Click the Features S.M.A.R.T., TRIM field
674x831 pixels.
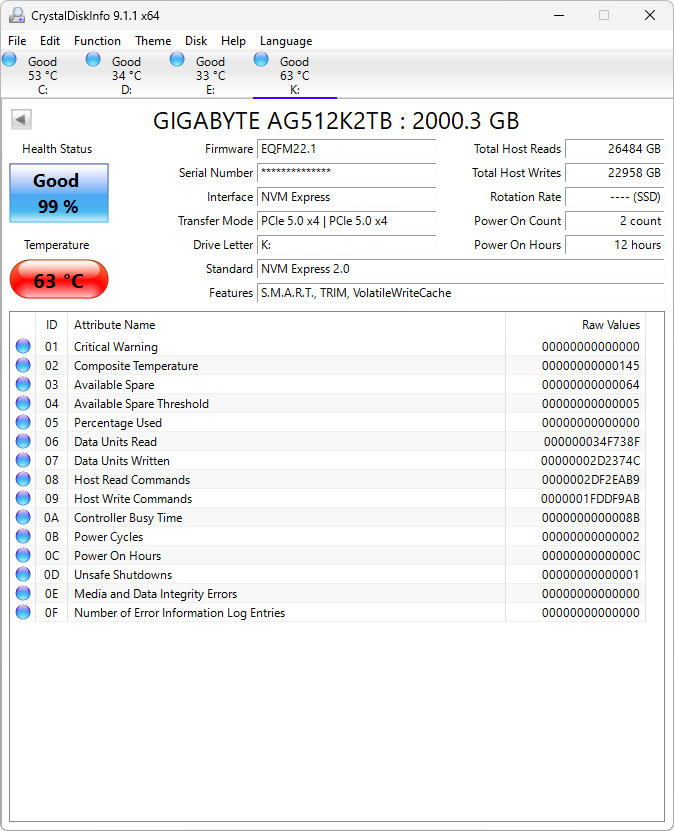click(460, 293)
